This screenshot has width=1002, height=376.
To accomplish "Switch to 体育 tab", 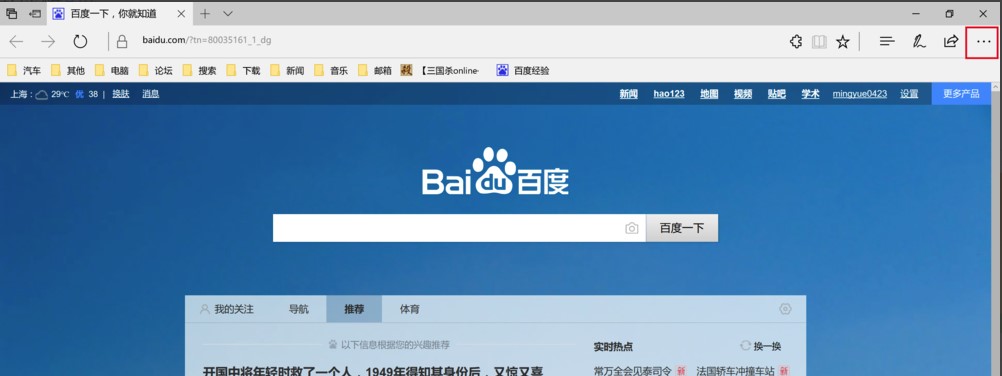I will [410, 309].
